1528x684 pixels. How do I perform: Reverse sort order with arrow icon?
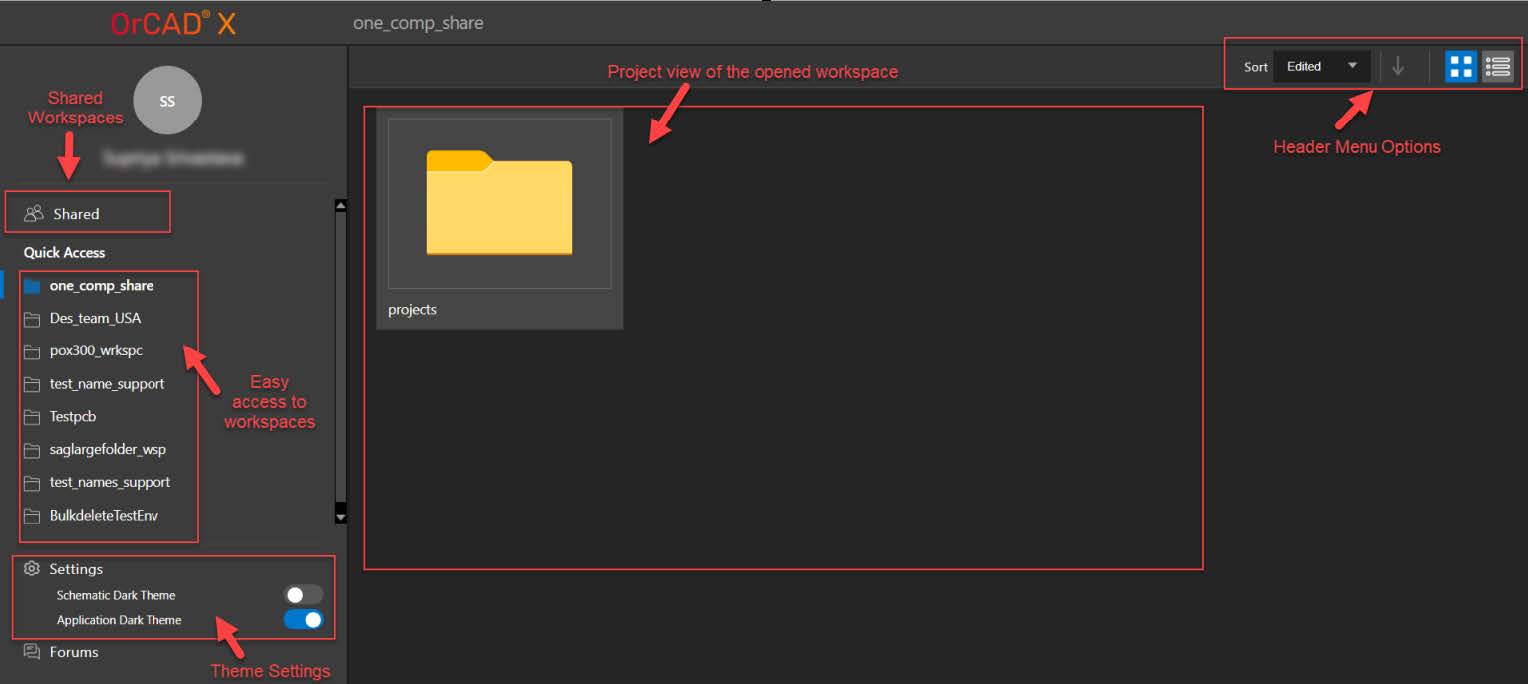(x=1398, y=67)
